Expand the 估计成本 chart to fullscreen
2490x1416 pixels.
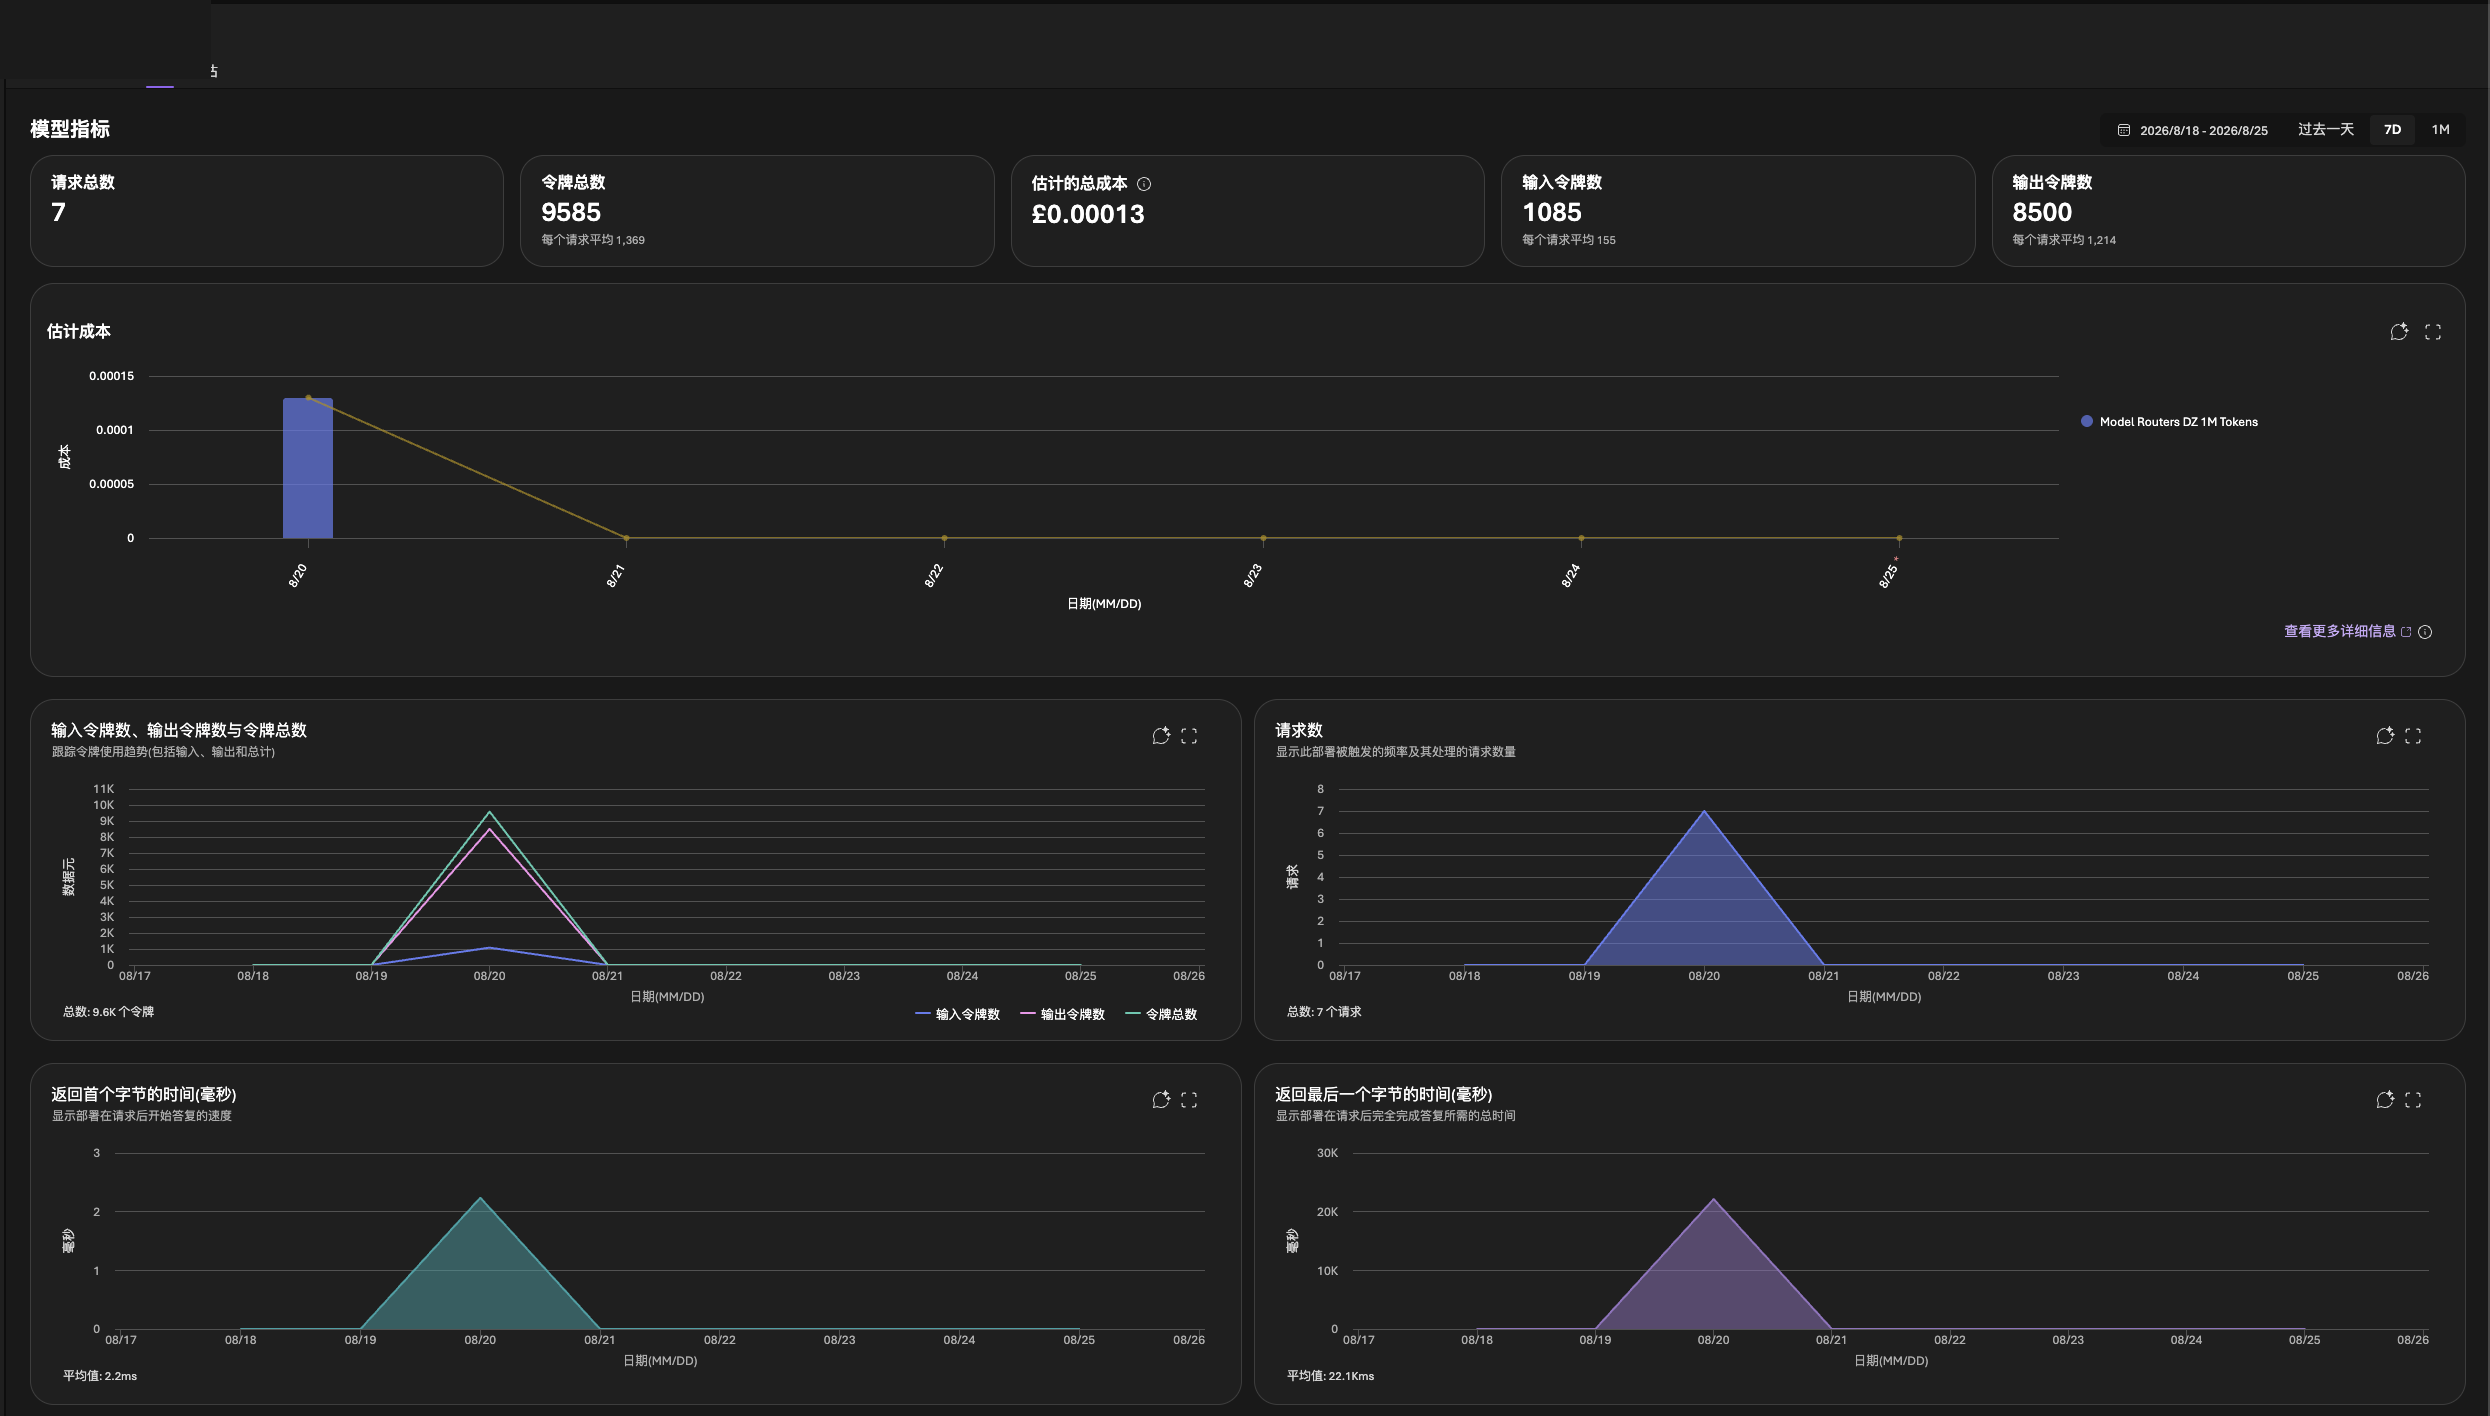(2433, 332)
